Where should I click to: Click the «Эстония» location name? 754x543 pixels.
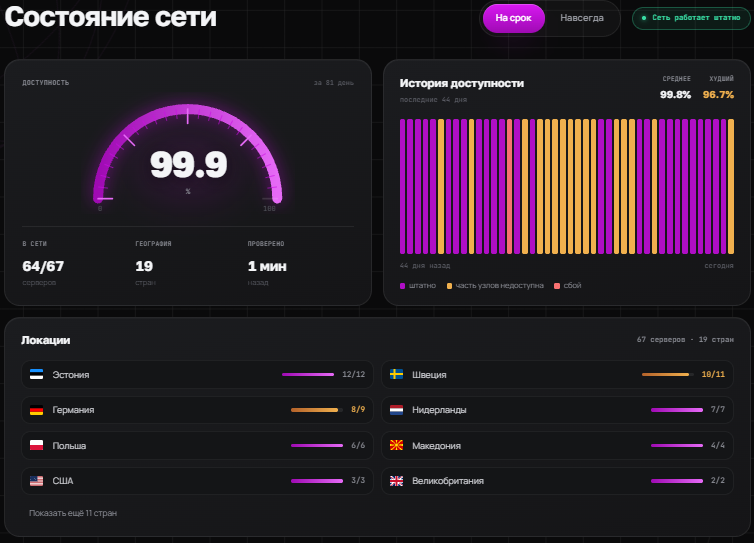71,375
